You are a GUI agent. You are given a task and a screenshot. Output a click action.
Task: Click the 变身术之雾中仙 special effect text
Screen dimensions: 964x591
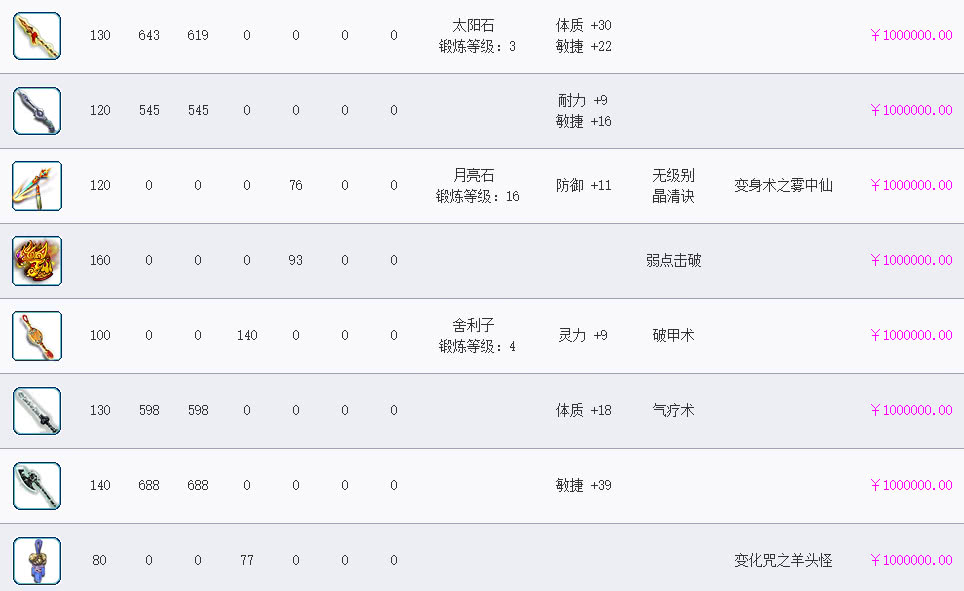(x=783, y=186)
